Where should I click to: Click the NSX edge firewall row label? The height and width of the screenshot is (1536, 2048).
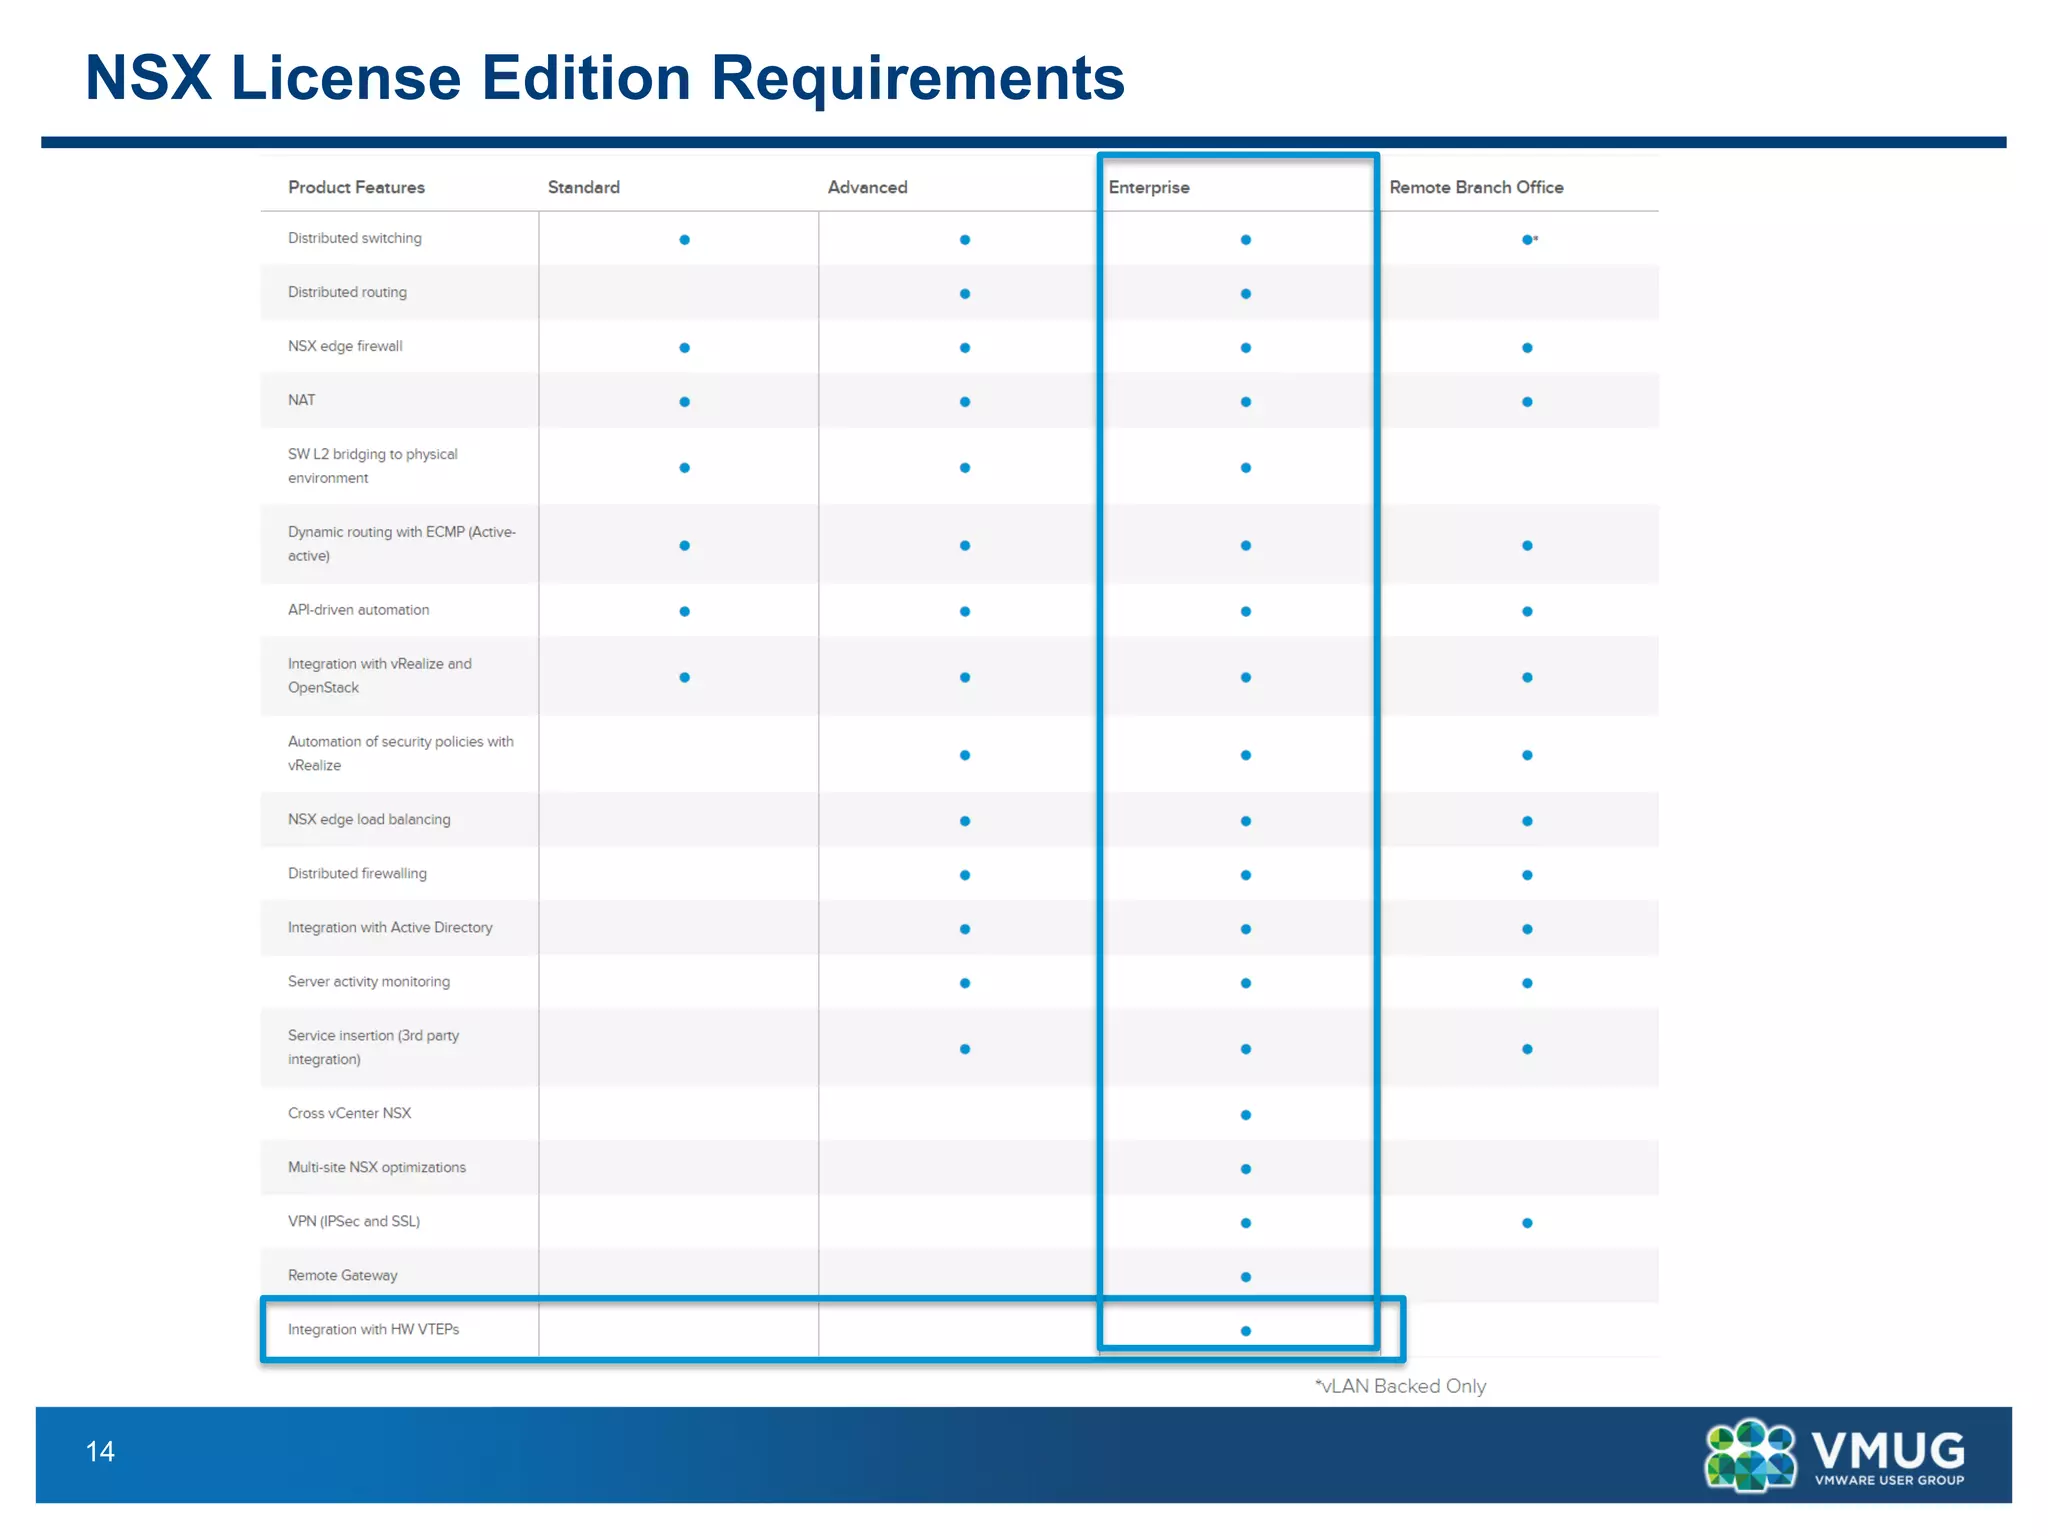(x=345, y=346)
